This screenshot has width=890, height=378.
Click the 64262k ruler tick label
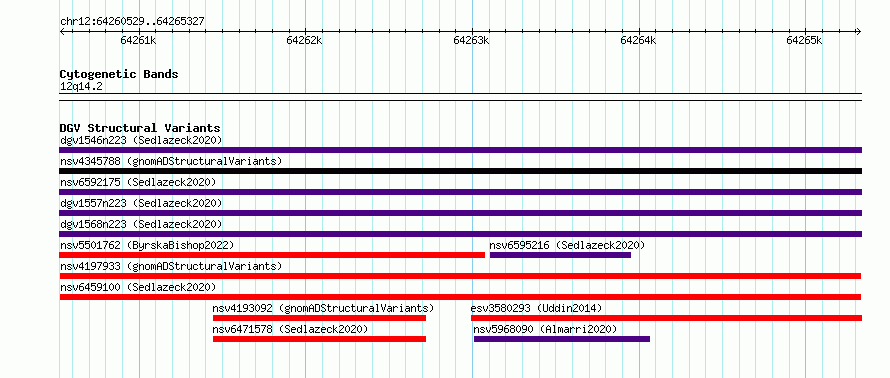[x=305, y=40]
